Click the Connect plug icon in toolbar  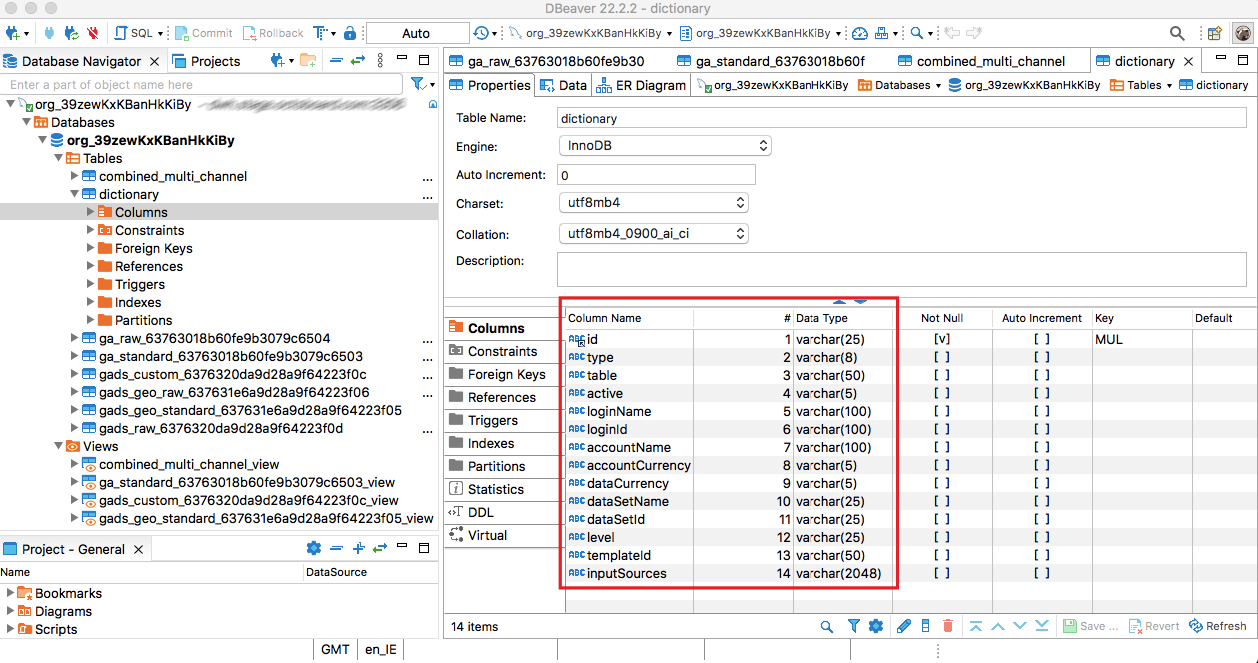coord(50,33)
